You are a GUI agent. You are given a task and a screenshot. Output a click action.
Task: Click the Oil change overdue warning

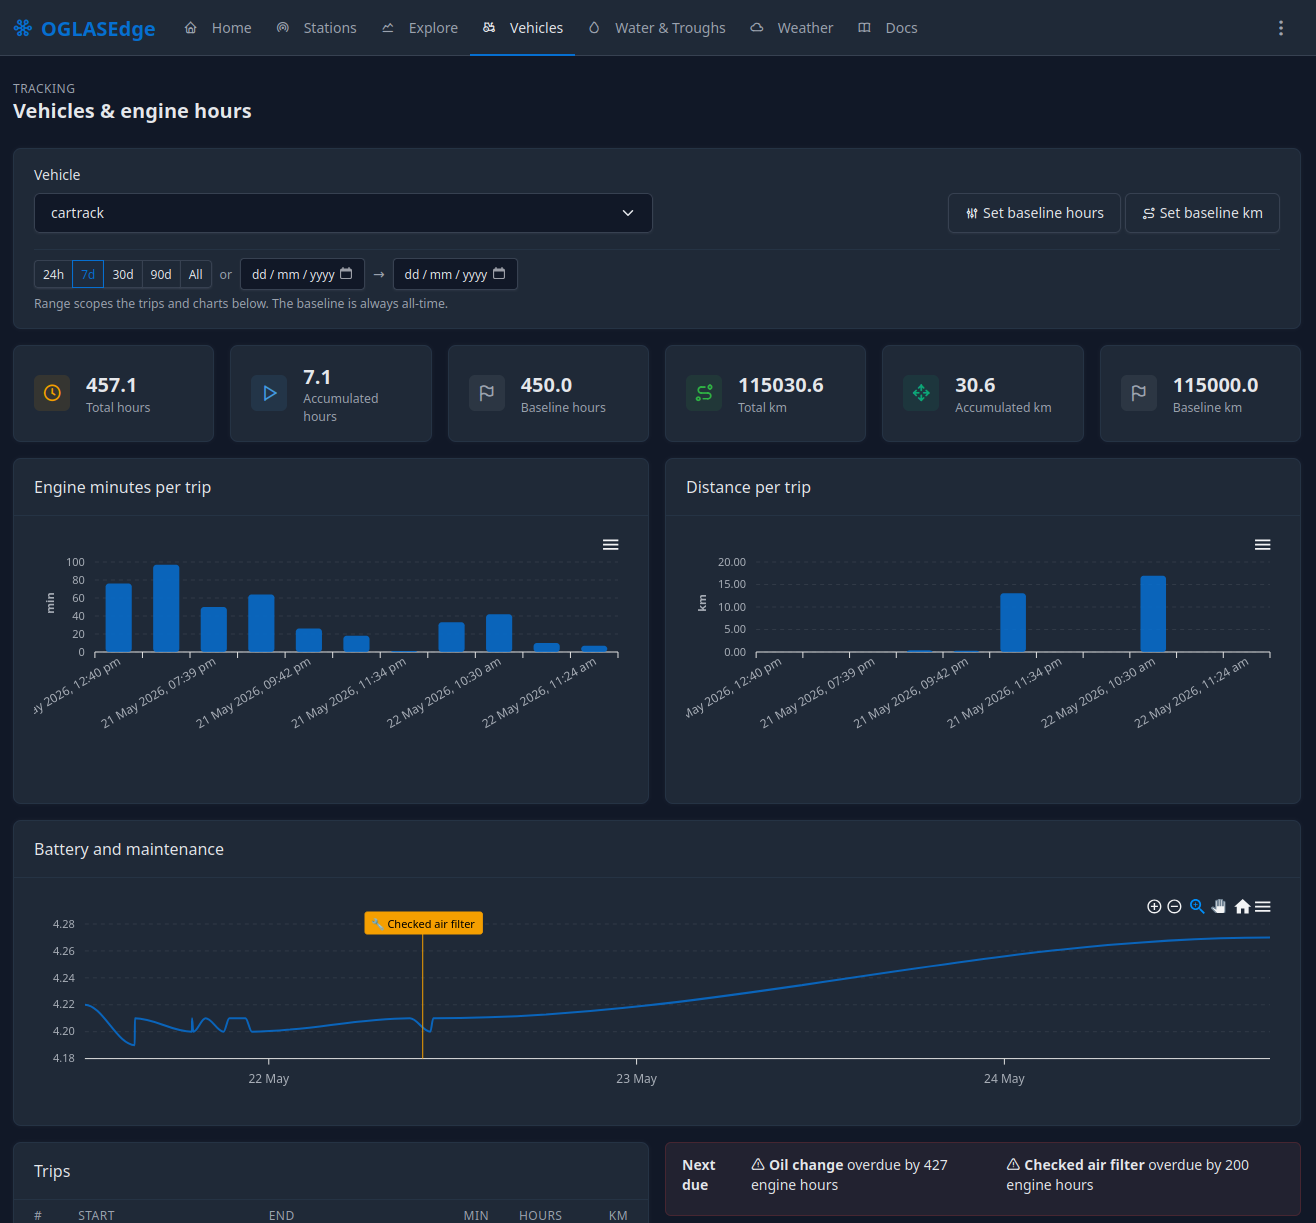(850, 1175)
